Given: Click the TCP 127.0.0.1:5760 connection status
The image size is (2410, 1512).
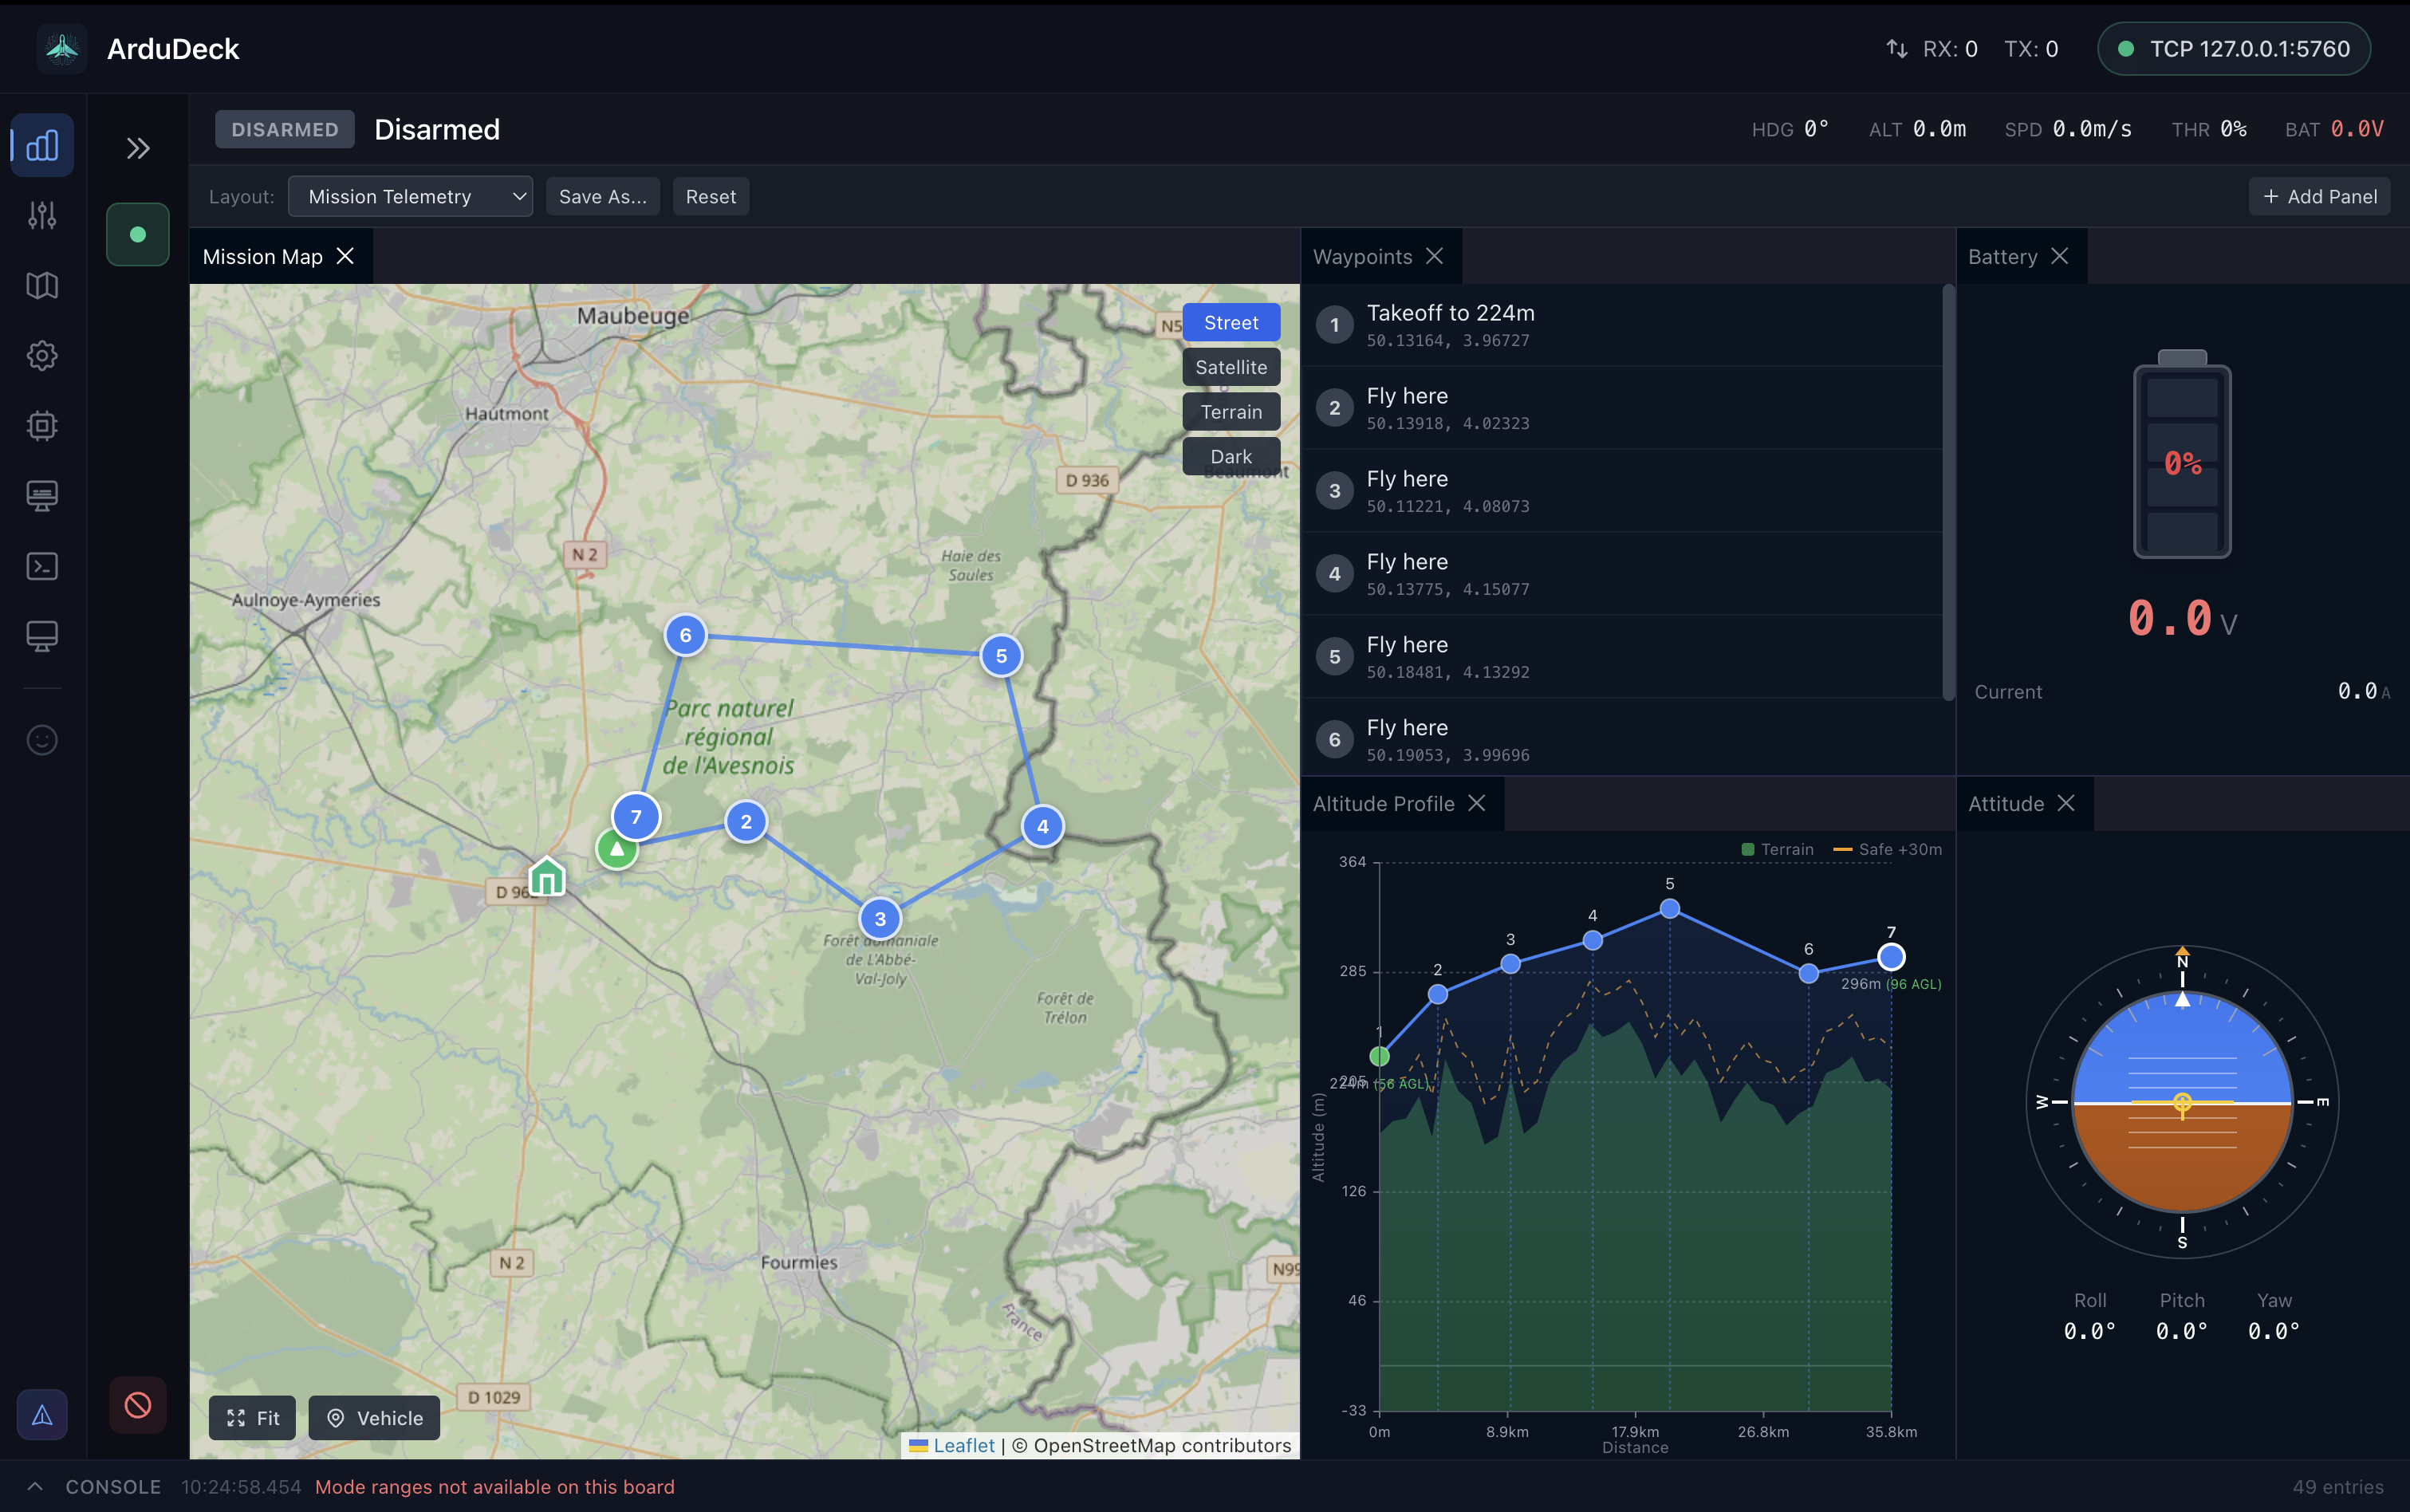Looking at the screenshot, I should [2234, 49].
